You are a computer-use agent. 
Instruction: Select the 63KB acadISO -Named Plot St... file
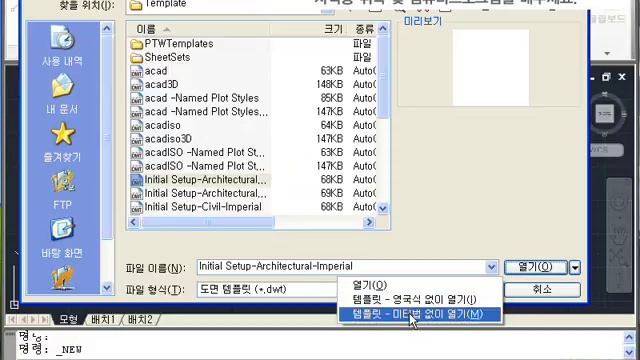[198, 153]
